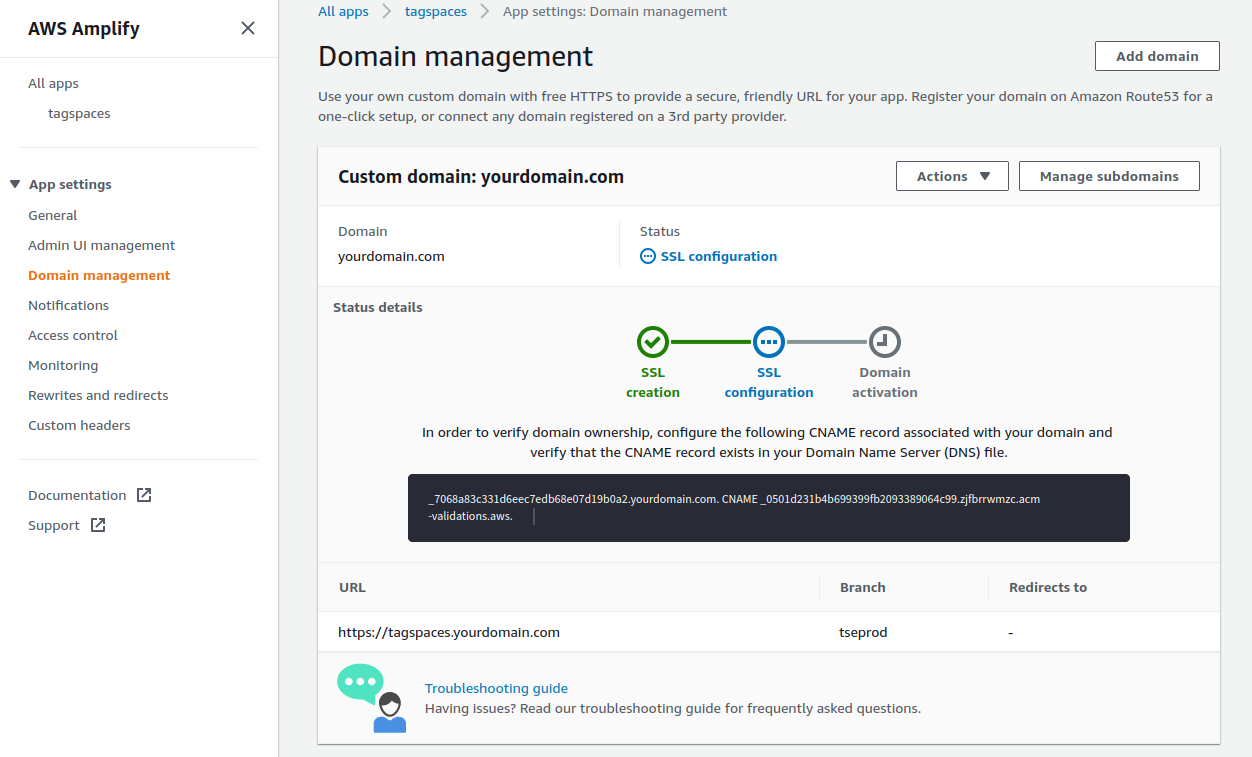Image resolution: width=1252 pixels, height=757 pixels.
Task: Select Domain management in the sidebar
Action: pyautogui.click(x=98, y=275)
